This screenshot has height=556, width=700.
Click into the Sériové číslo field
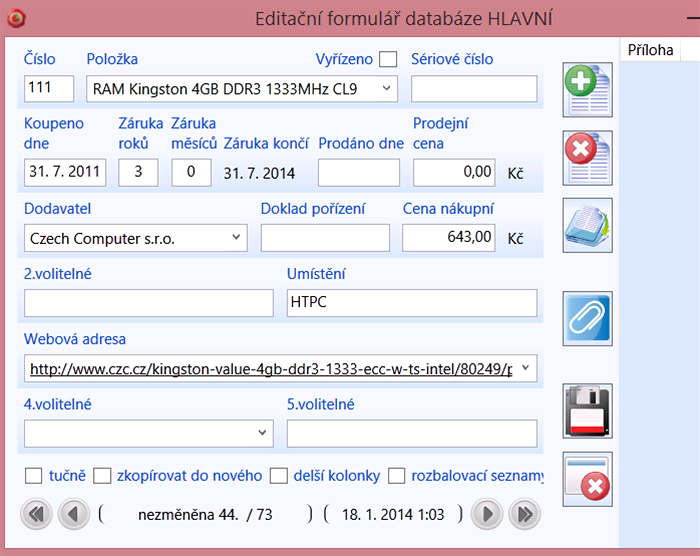(475, 89)
